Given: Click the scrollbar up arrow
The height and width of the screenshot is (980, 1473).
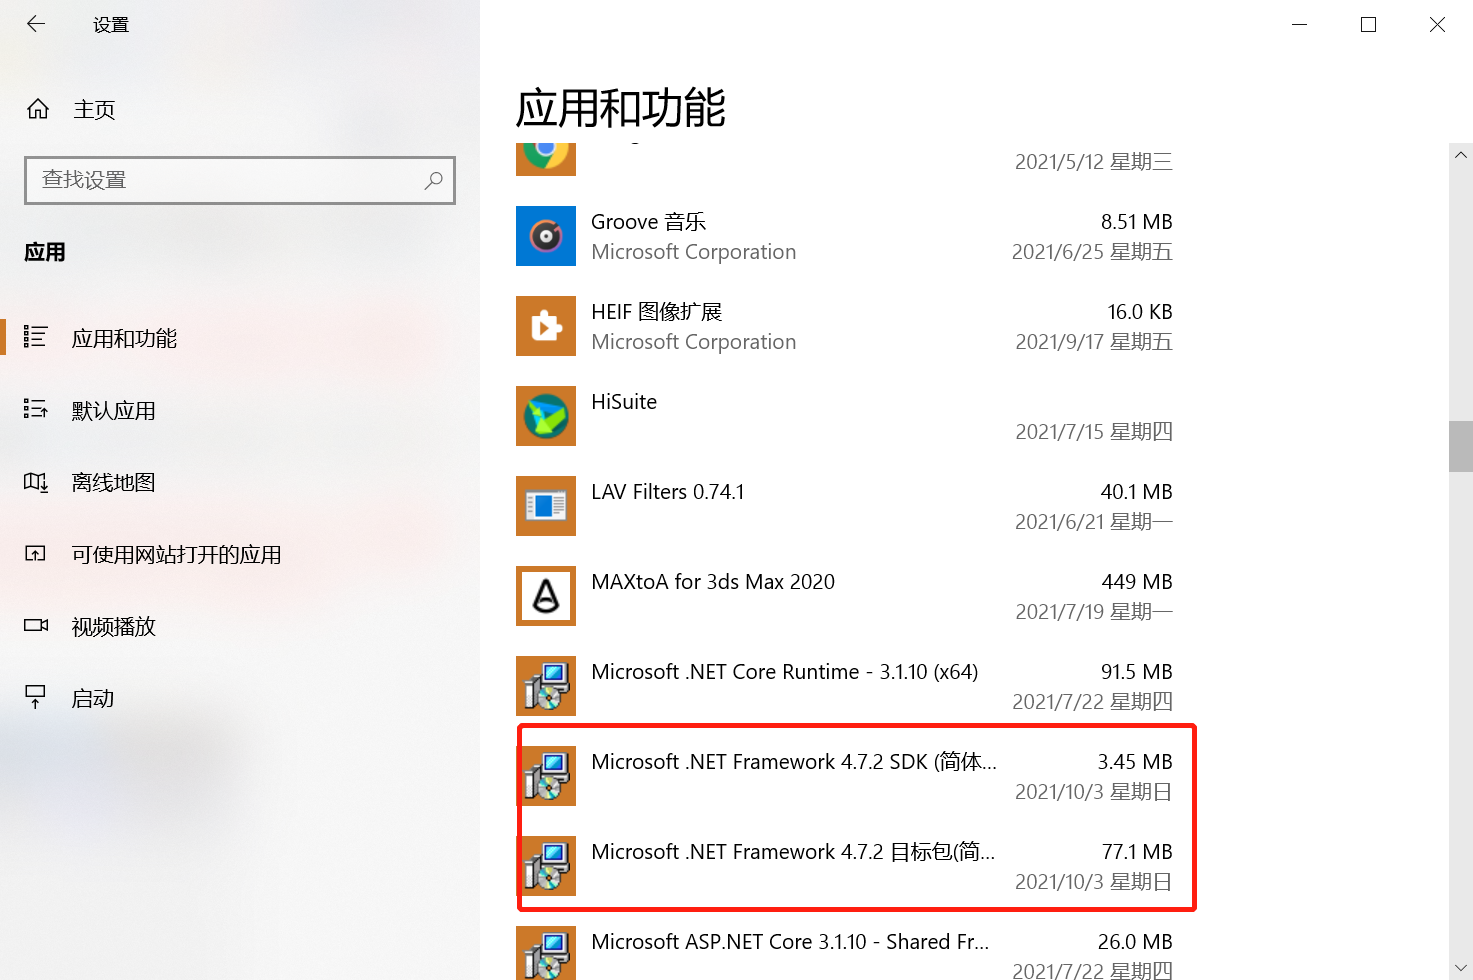Looking at the screenshot, I should click(1461, 155).
